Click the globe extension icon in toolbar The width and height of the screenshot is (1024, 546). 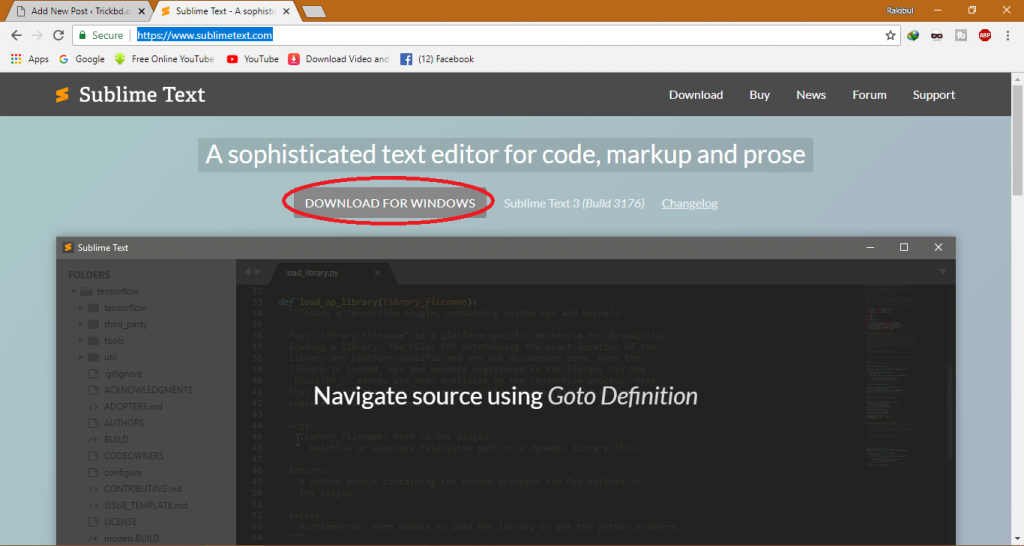913,35
